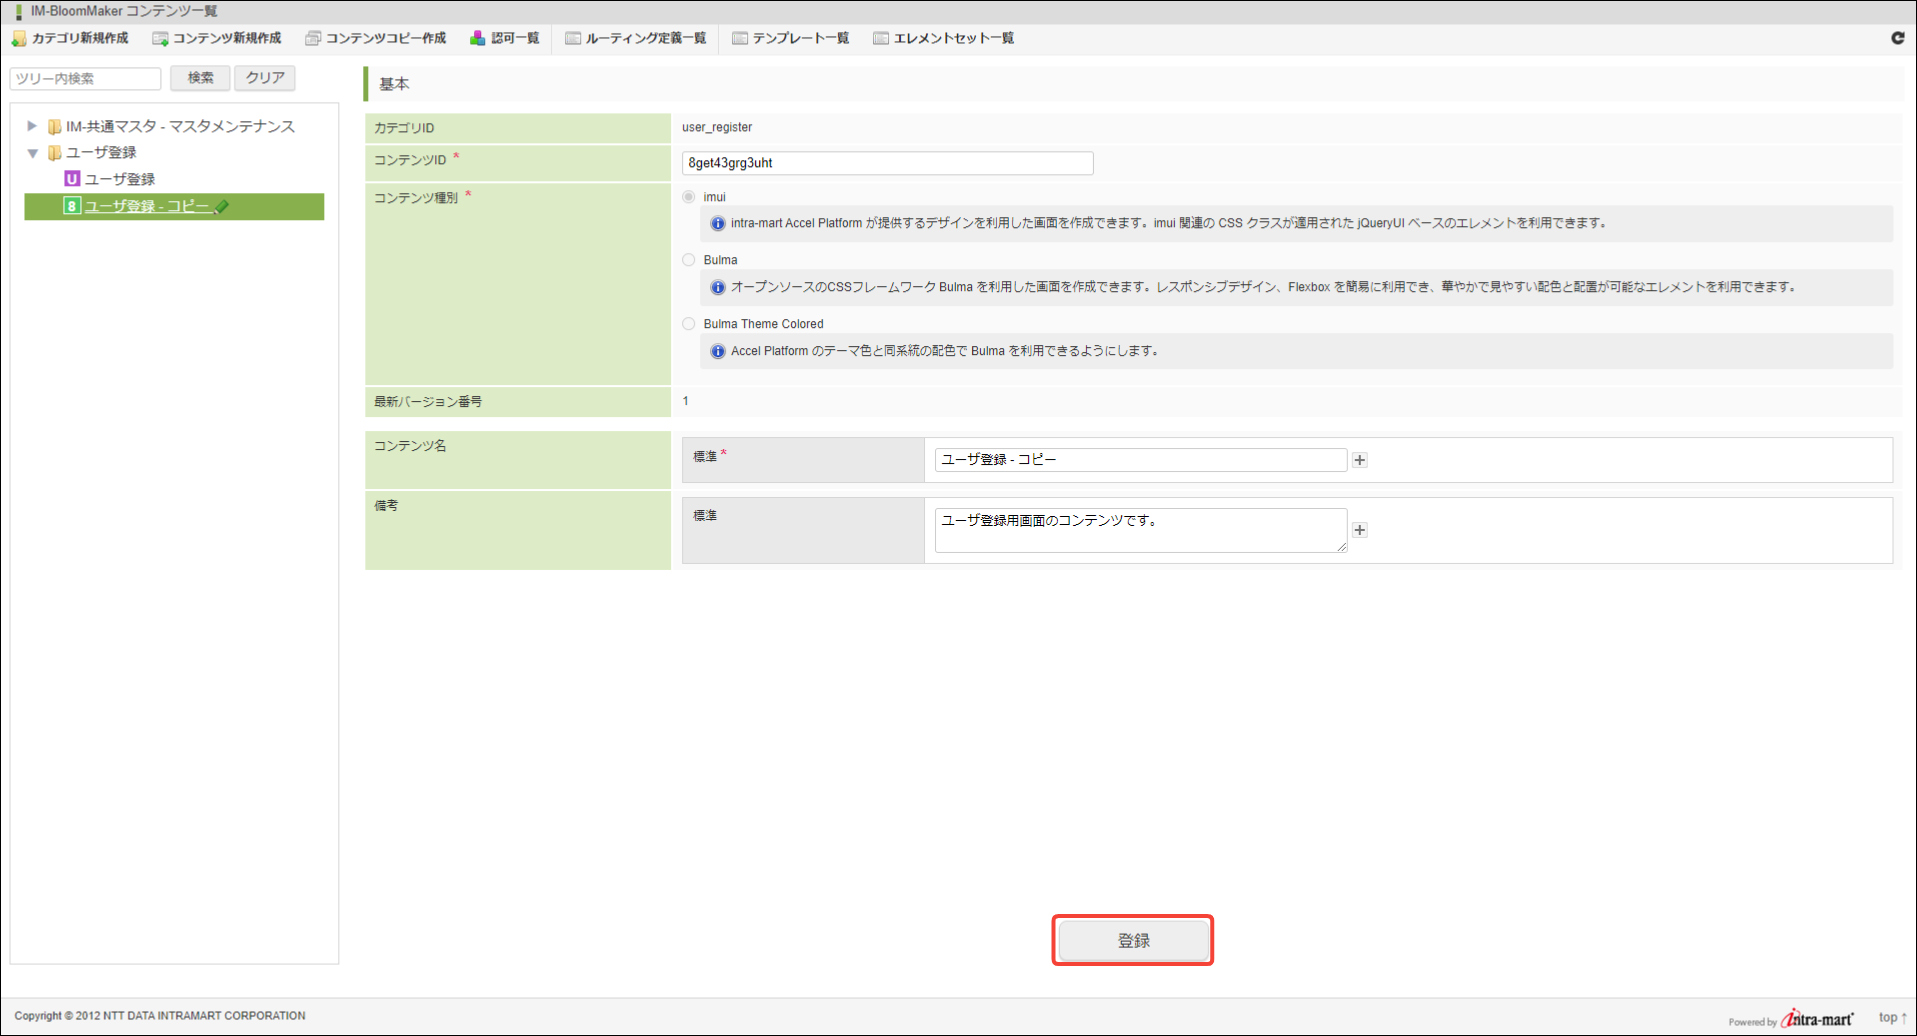This screenshot has width=1917, height=1036.
Task: Click the plus icon beside 備考 textarea
Action: 1360,530
